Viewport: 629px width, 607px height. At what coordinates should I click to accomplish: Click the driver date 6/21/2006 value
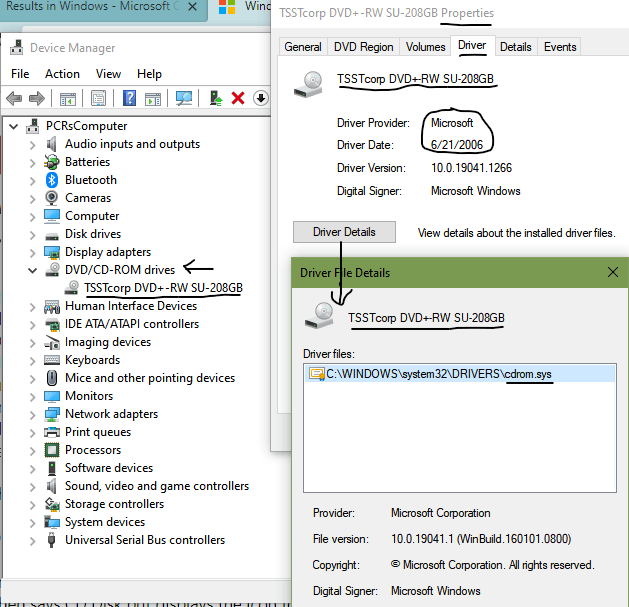(457, 145)
